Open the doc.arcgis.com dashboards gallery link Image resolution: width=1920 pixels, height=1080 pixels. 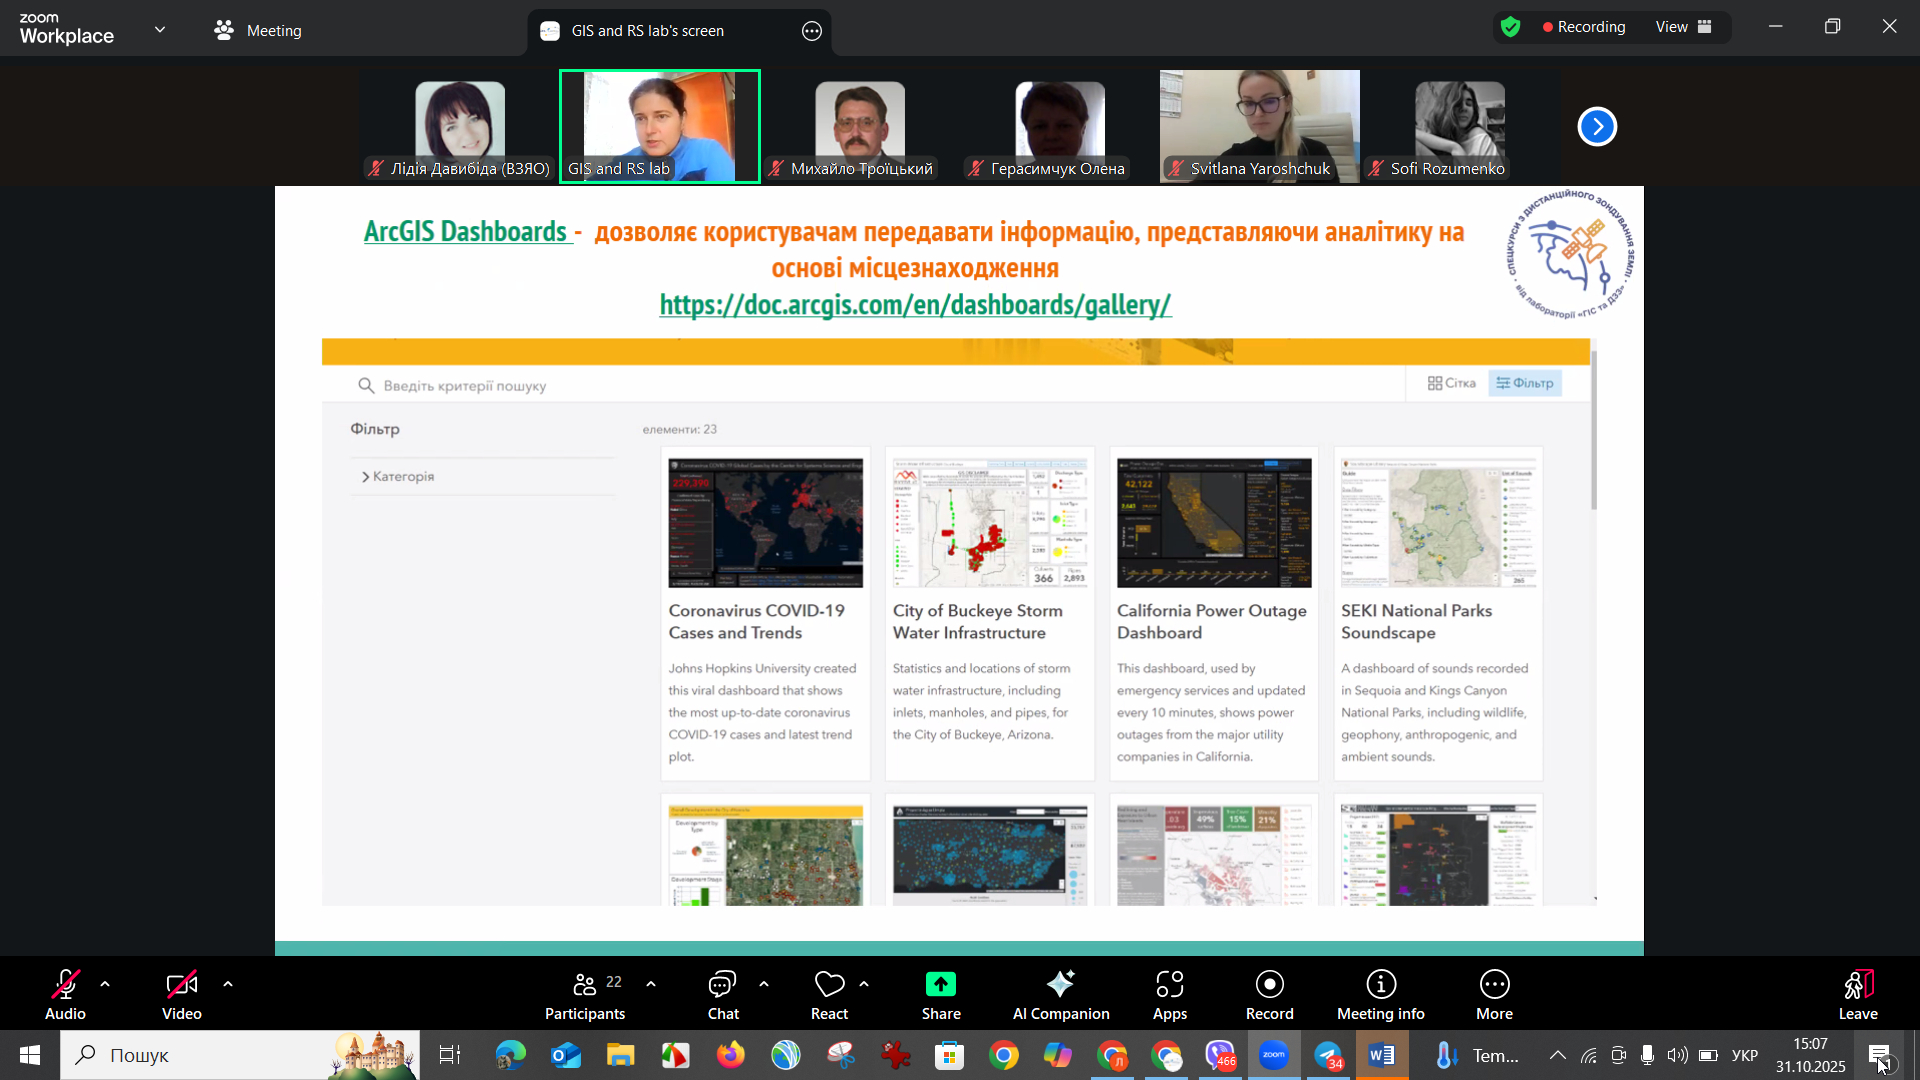[915, 305]
